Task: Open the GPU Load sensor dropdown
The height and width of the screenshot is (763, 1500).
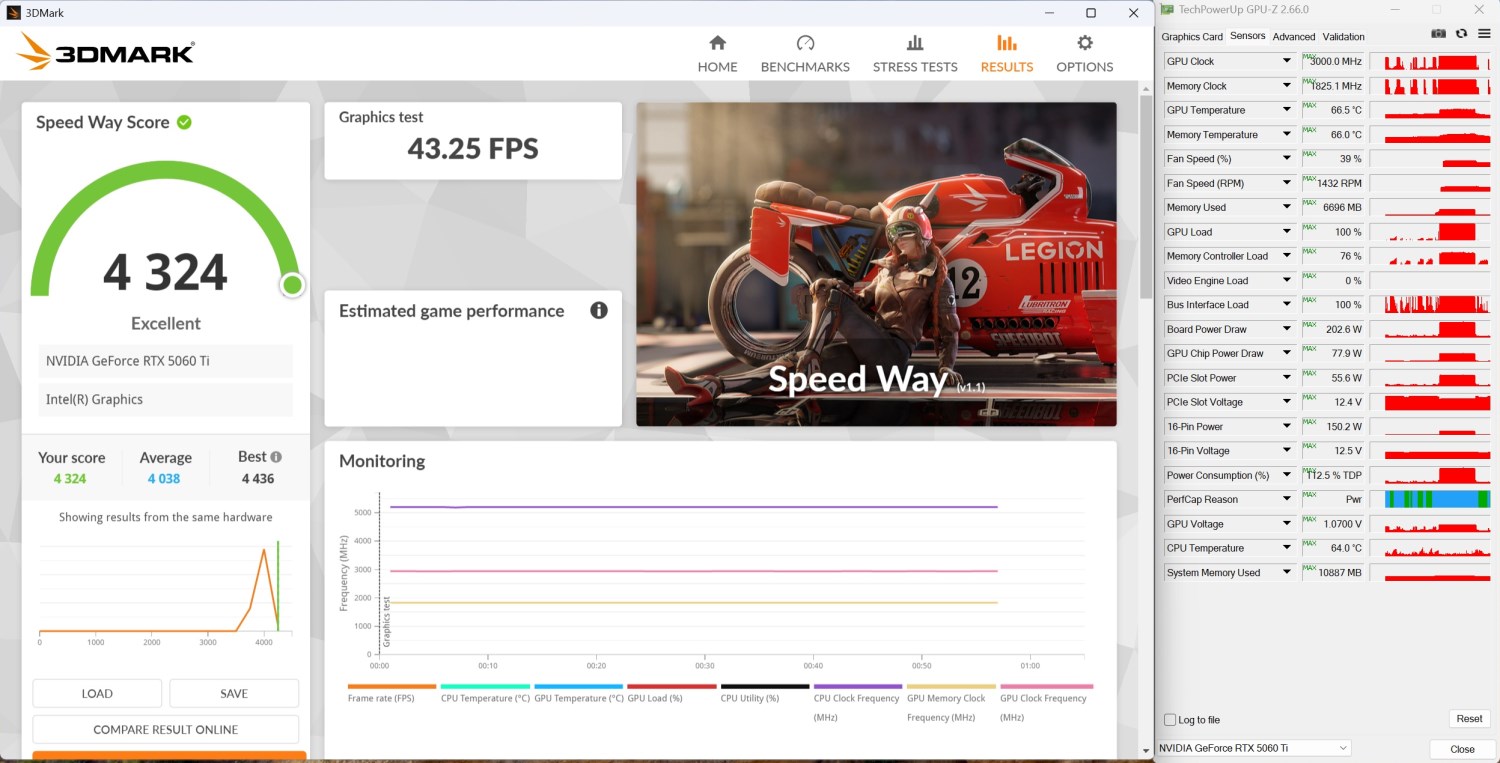Action: point(1287,232)
